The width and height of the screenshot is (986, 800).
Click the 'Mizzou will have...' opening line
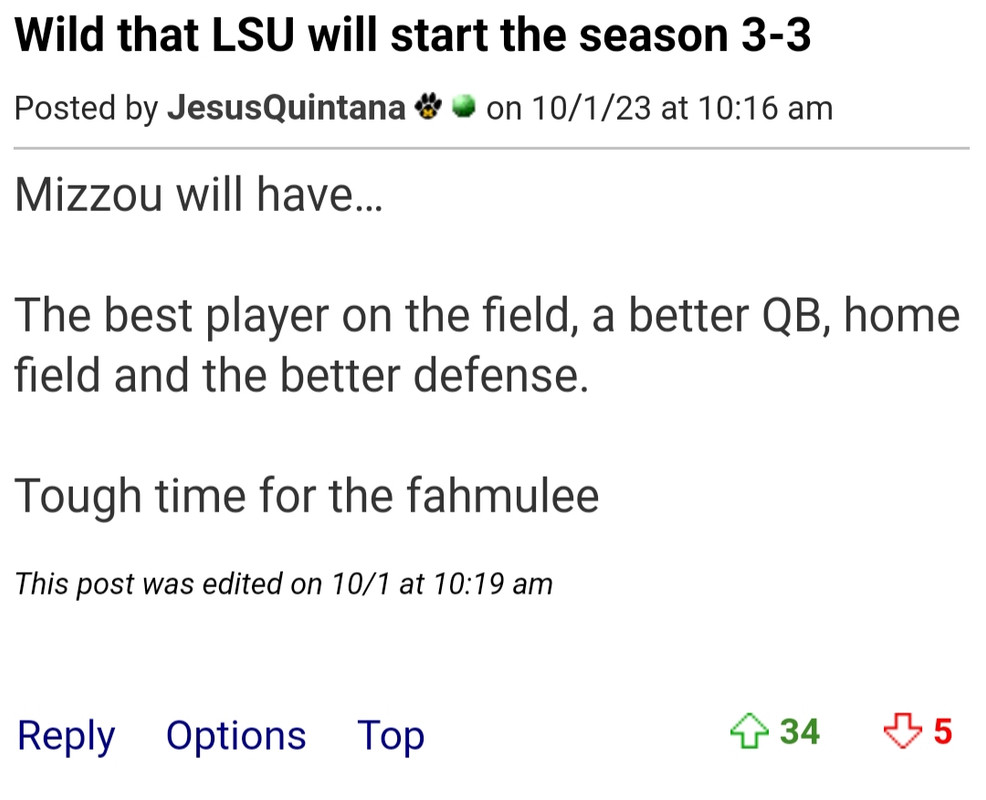(x=198, y=194)
